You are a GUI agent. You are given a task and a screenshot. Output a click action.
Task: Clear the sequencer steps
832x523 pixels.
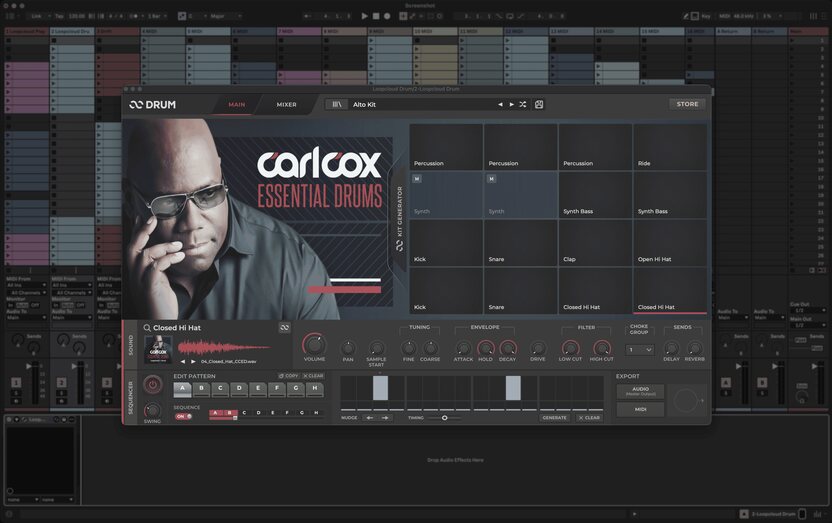(x=589, y=418)
